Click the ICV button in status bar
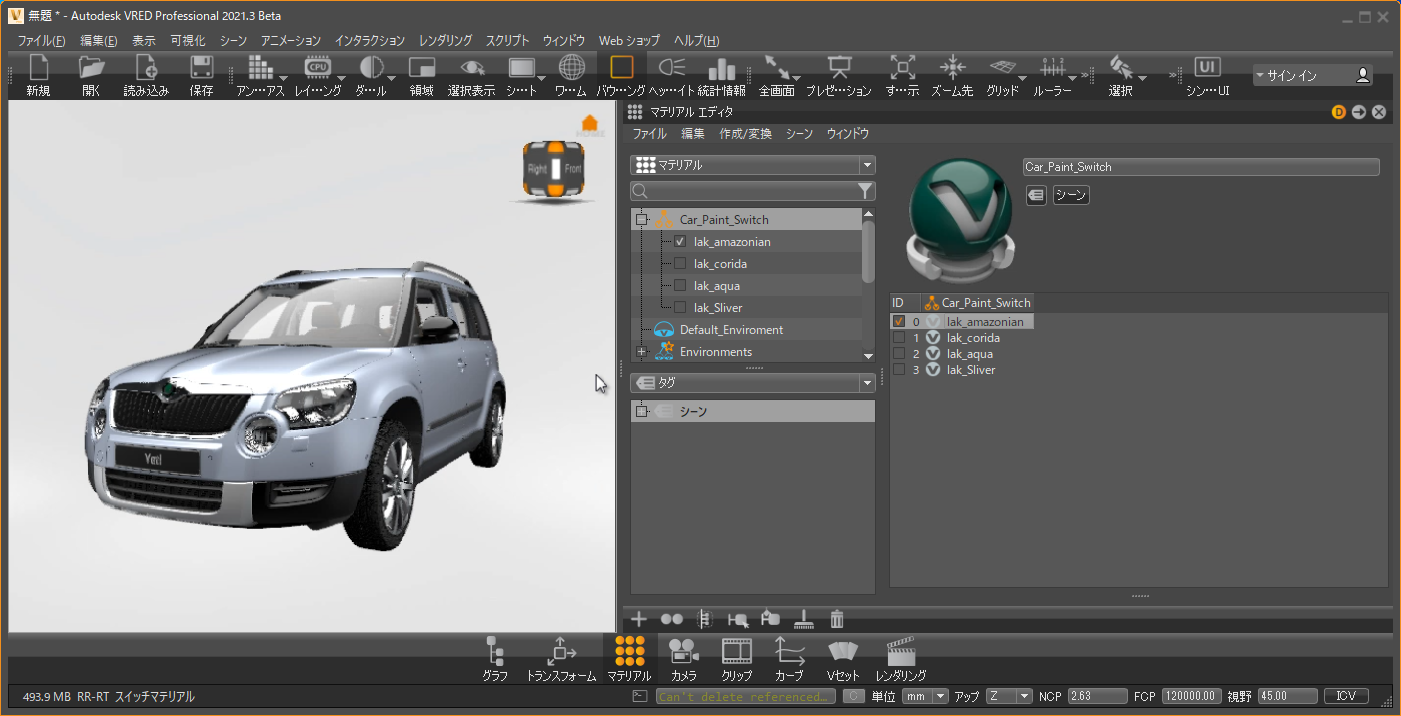Viewport: 1401px width, 716px height. point(1346,696)
